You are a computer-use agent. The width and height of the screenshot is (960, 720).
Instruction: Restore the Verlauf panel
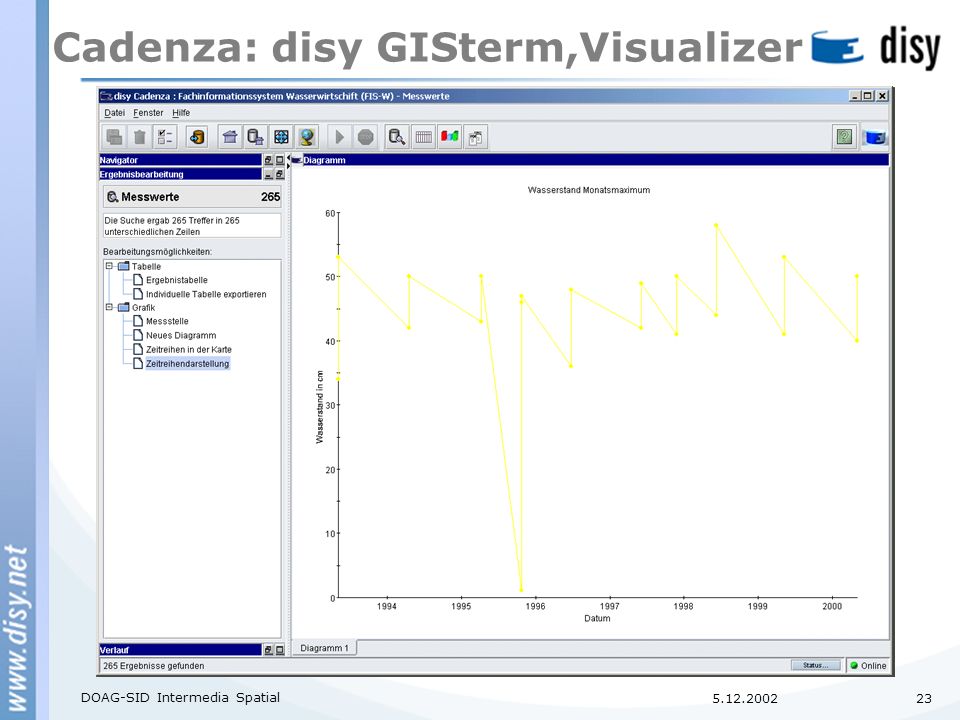pos(268,650)
